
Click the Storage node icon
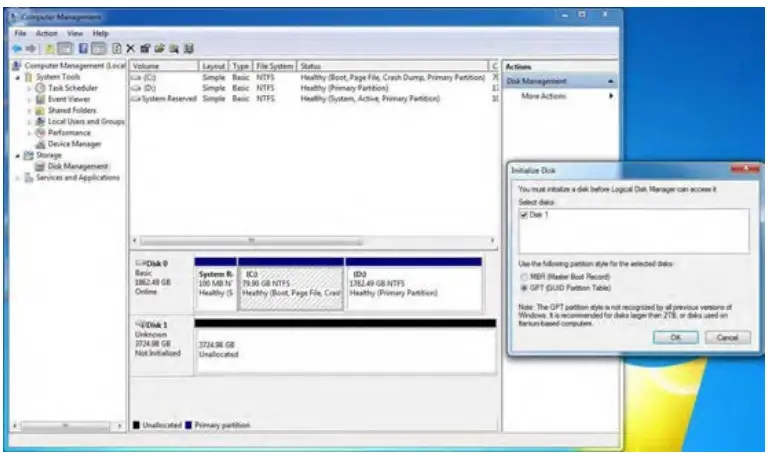point(29,155)
